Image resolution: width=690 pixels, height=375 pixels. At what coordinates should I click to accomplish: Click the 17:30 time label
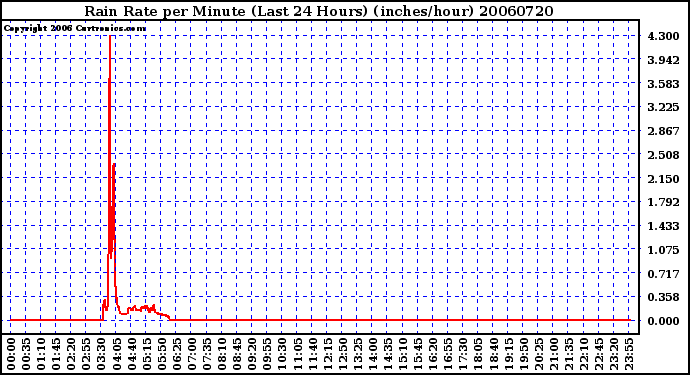(x=463, y=354)
